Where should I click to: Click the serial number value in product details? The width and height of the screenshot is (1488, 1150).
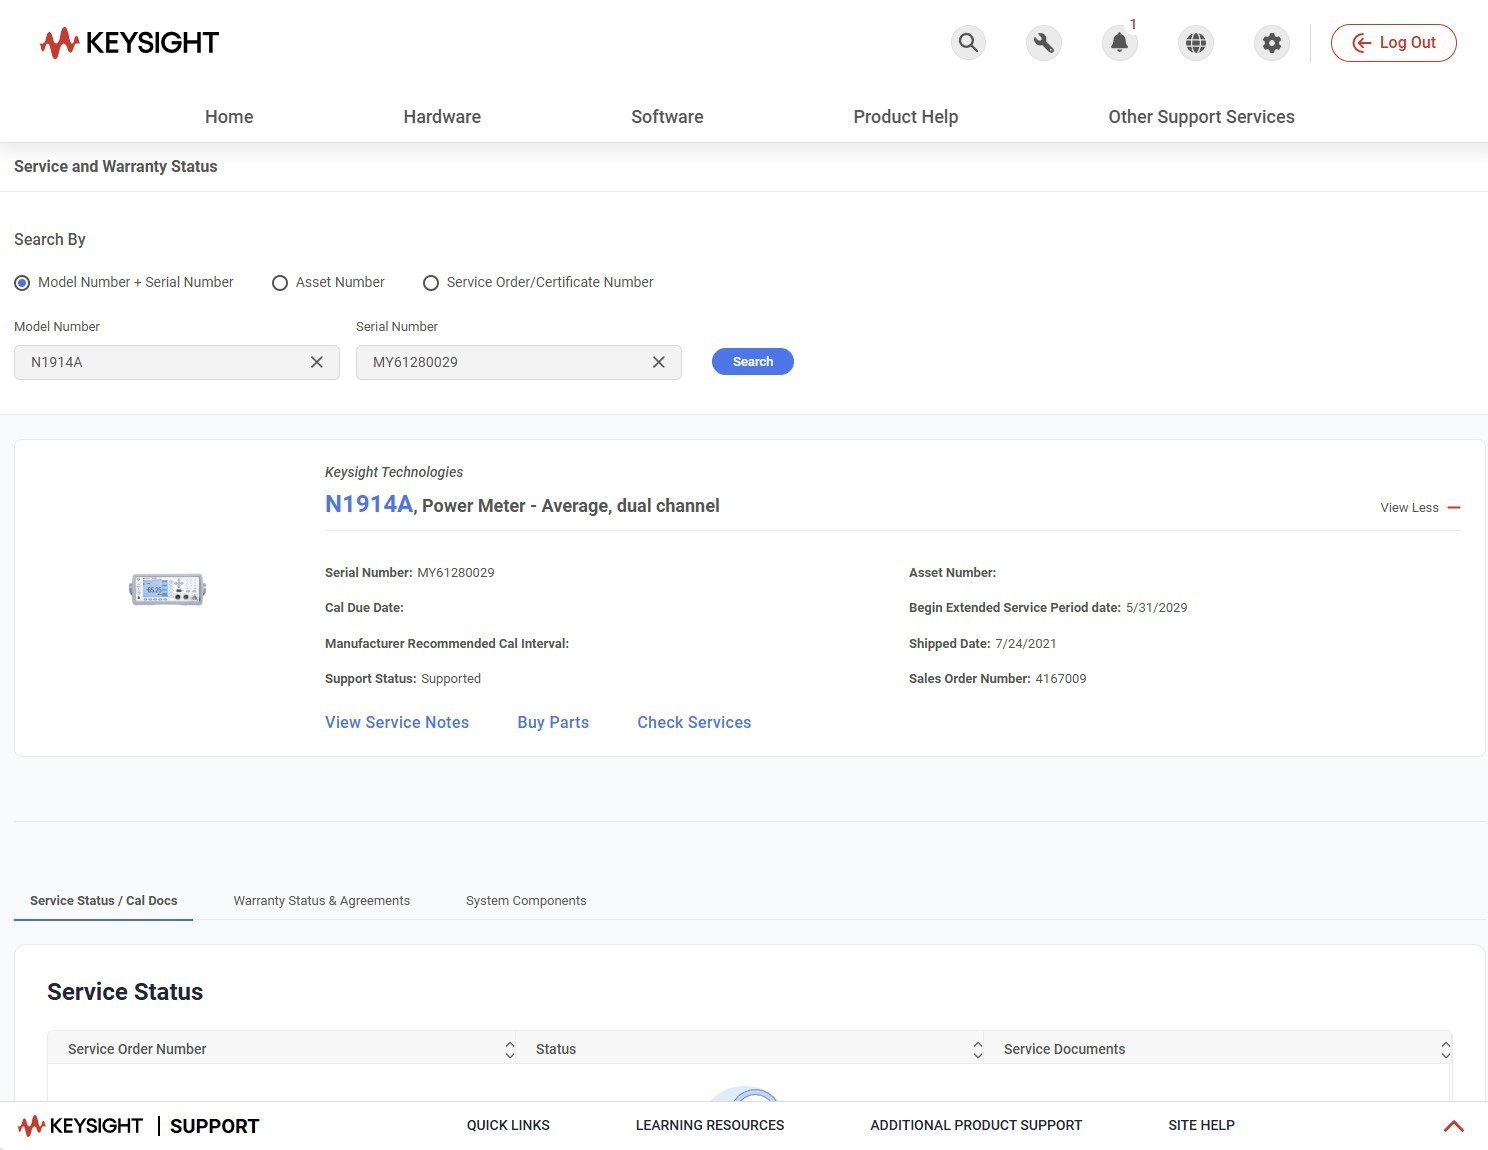click(x=456, y=573)
